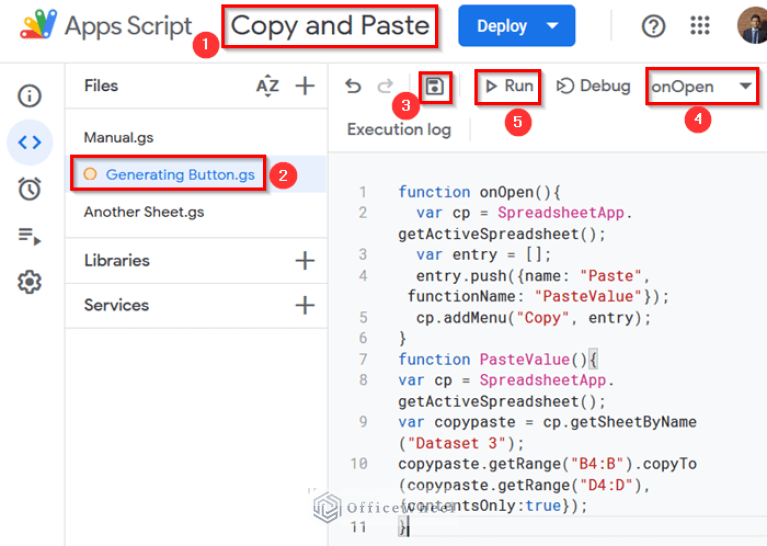This screenshot has height=546, width=767.
Task: Open the Manual.gs file
Action: (x=119, y=137)
